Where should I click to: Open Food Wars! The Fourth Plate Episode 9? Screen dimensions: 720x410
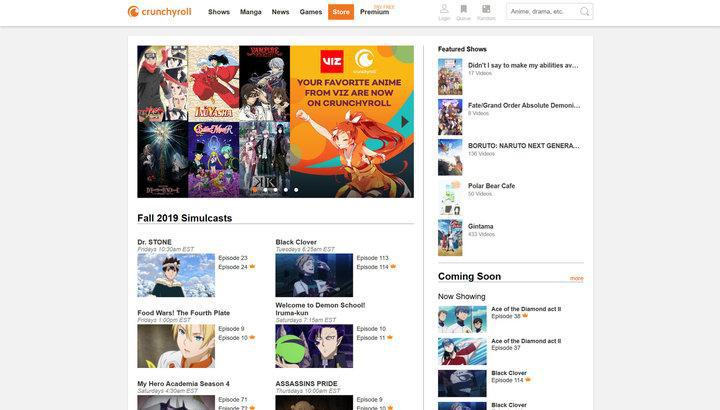pyautogui.click(x=231, y=328)
